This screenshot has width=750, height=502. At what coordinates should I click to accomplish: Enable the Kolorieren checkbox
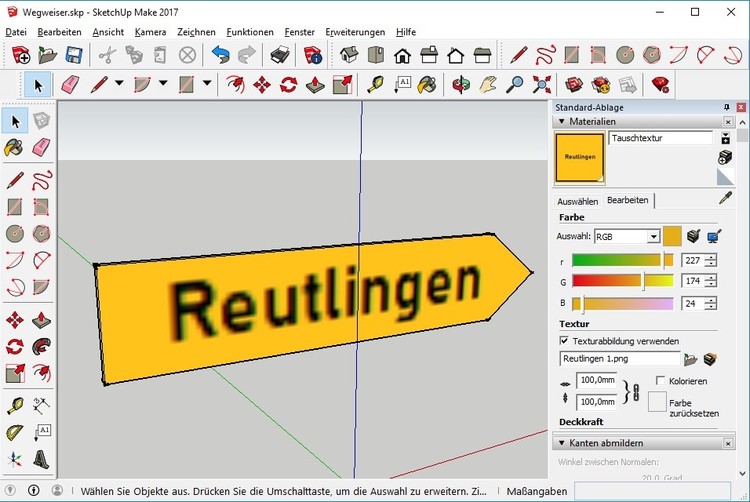coord(660,381)
